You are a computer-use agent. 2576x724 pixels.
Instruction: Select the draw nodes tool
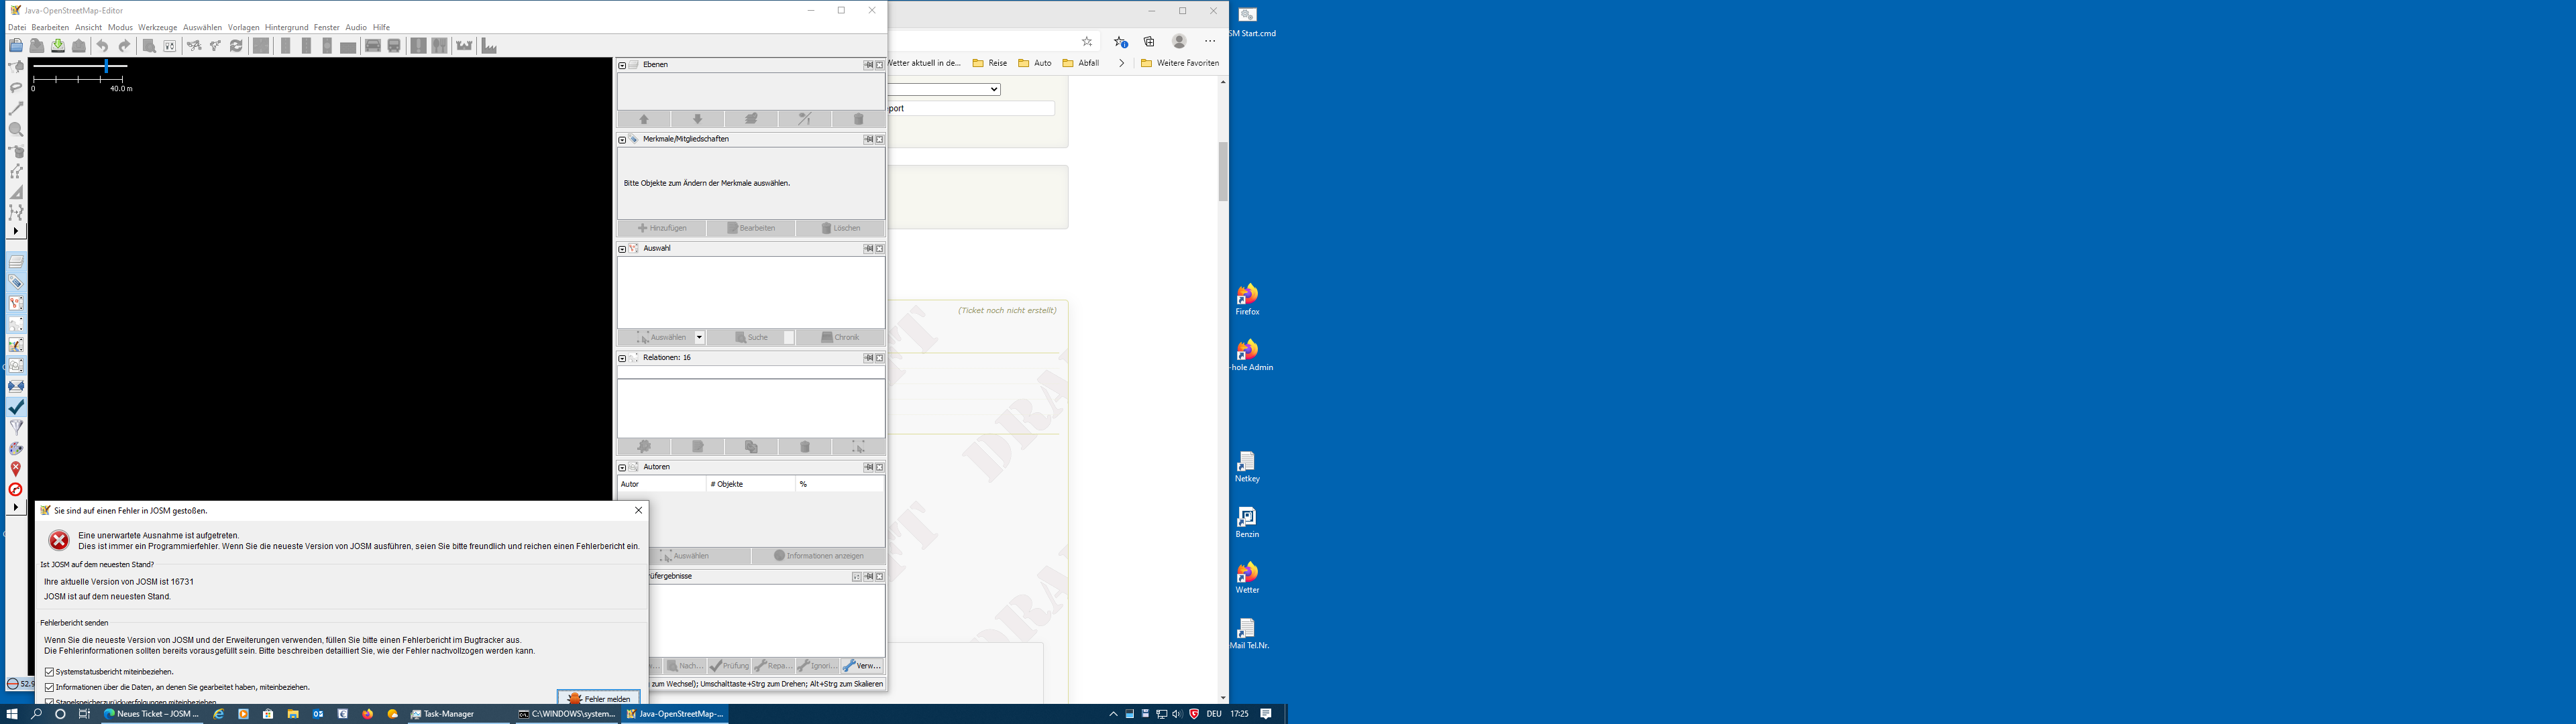coord(16,108)
